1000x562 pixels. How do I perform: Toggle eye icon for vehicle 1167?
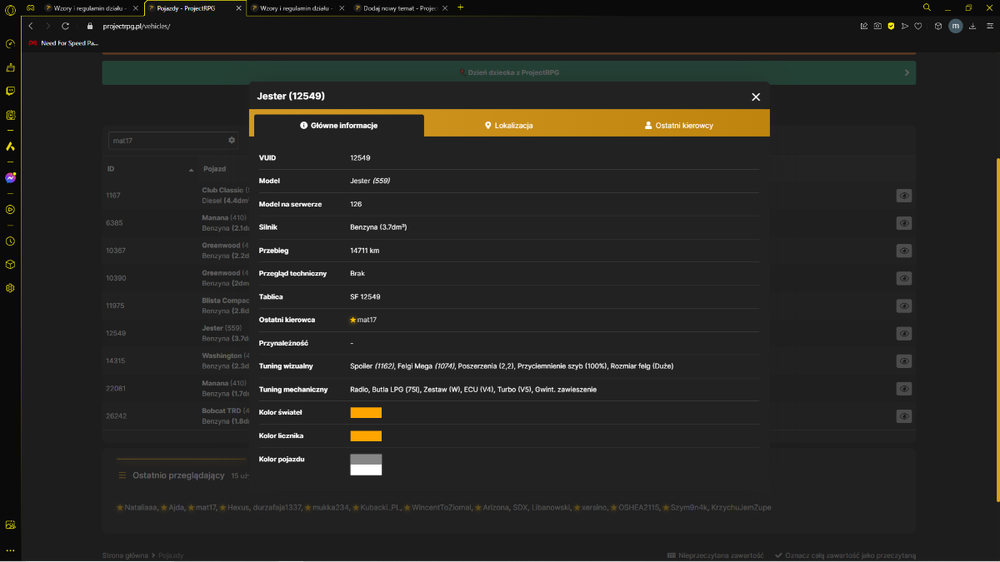coord(904,196)
